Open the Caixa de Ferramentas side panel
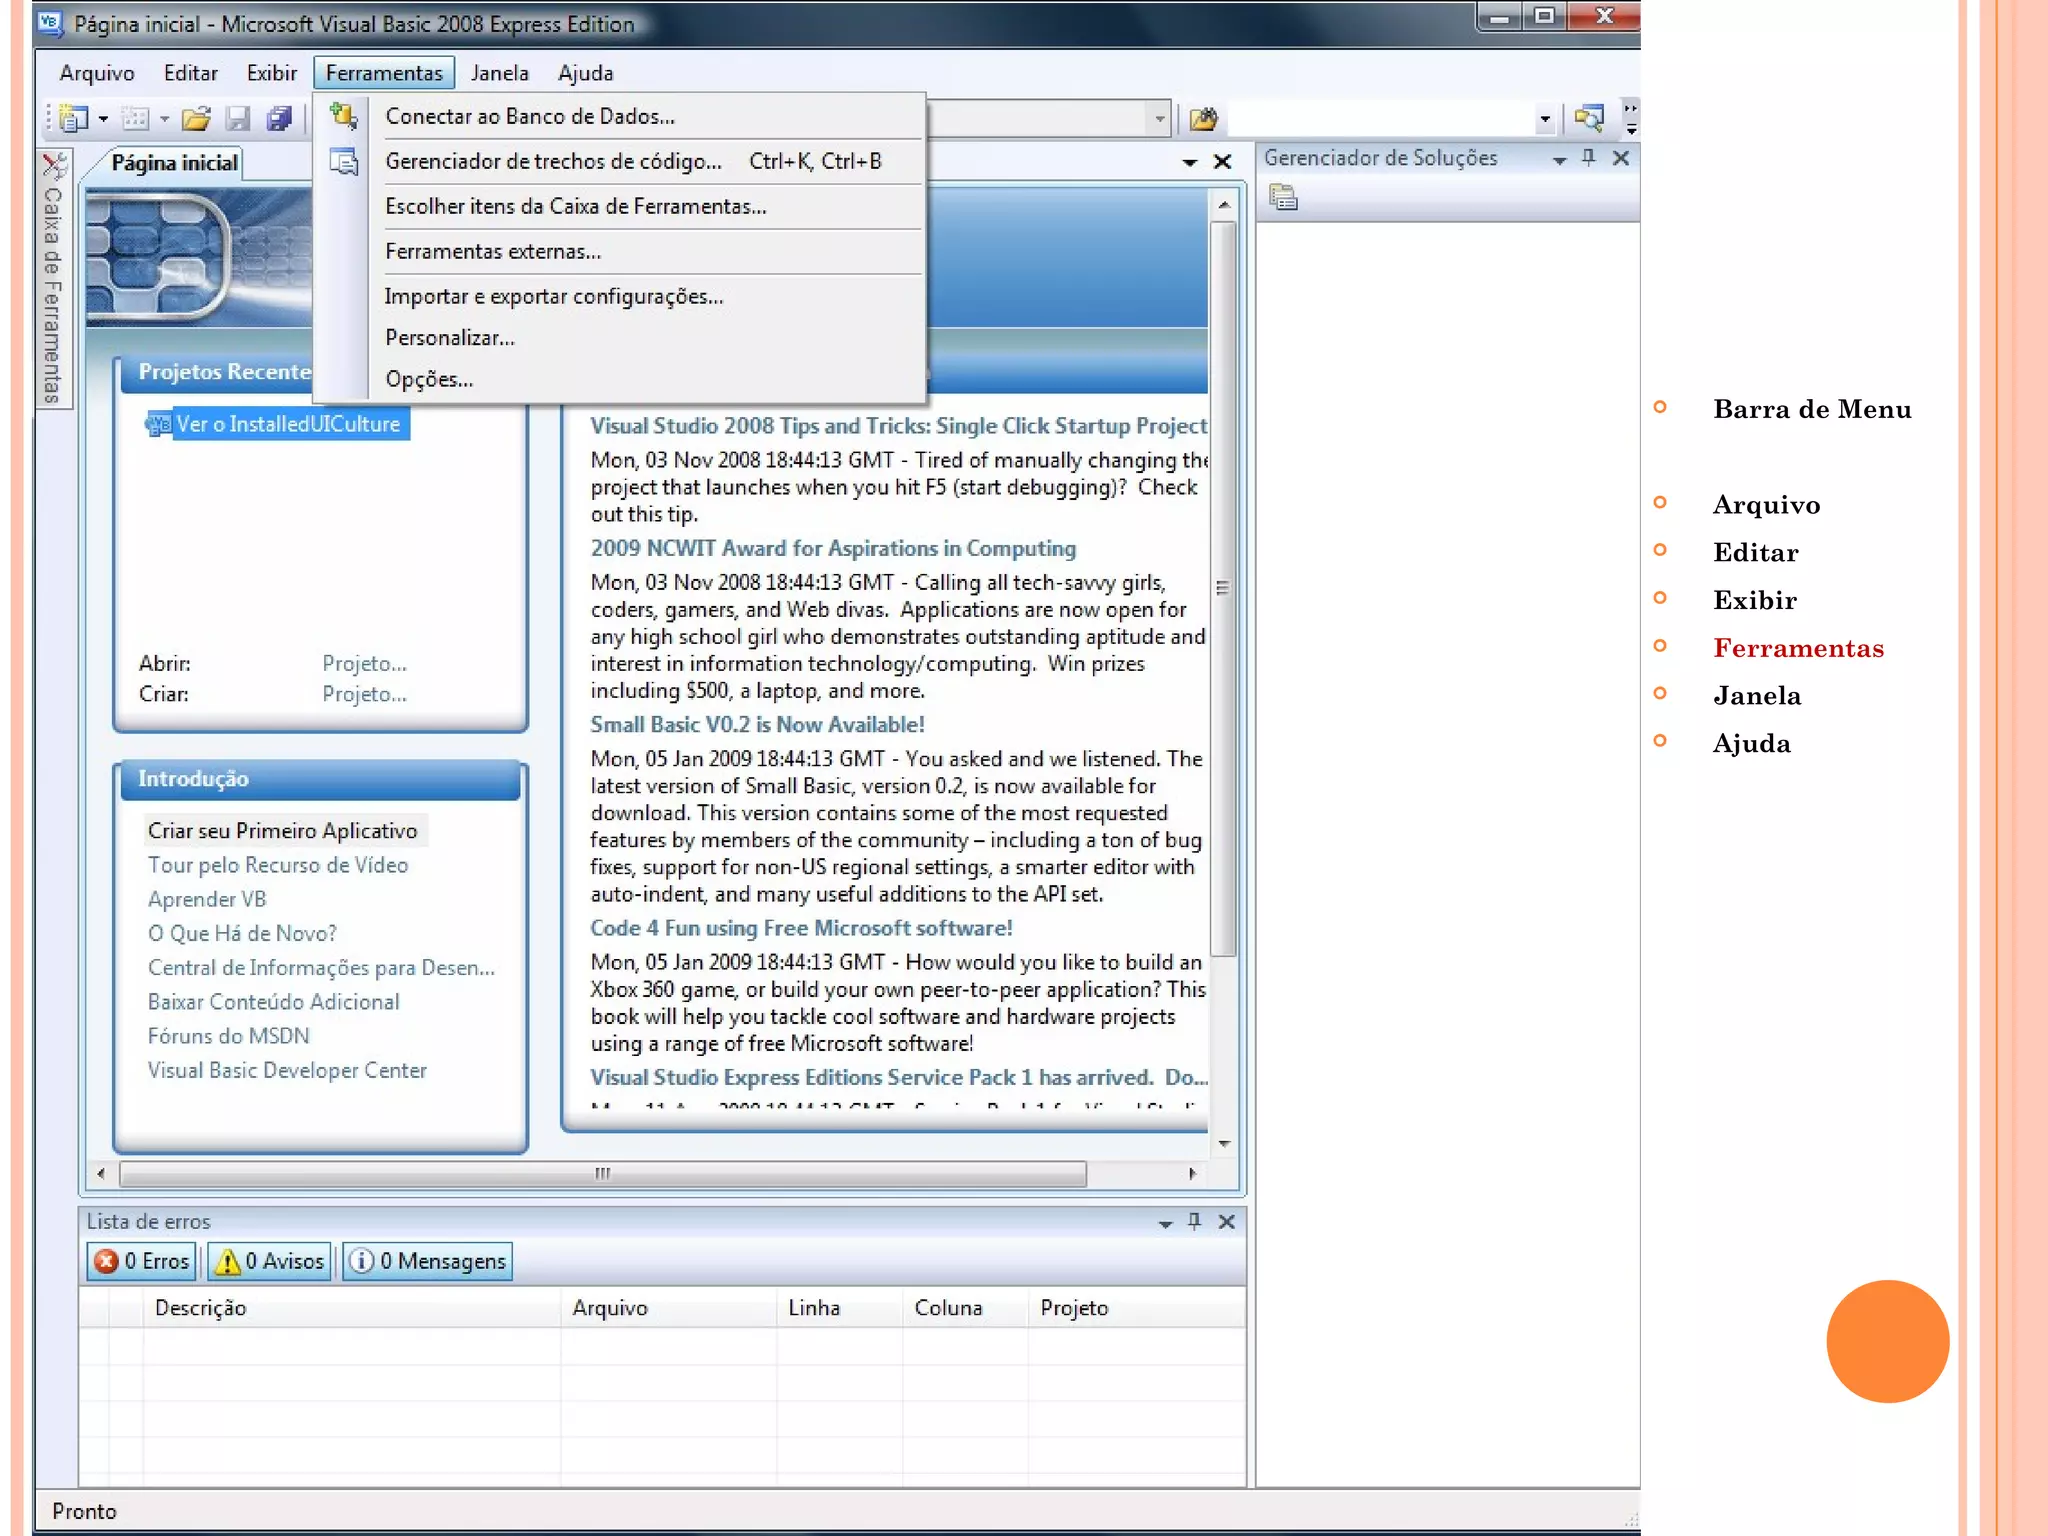 pos(53,280)
